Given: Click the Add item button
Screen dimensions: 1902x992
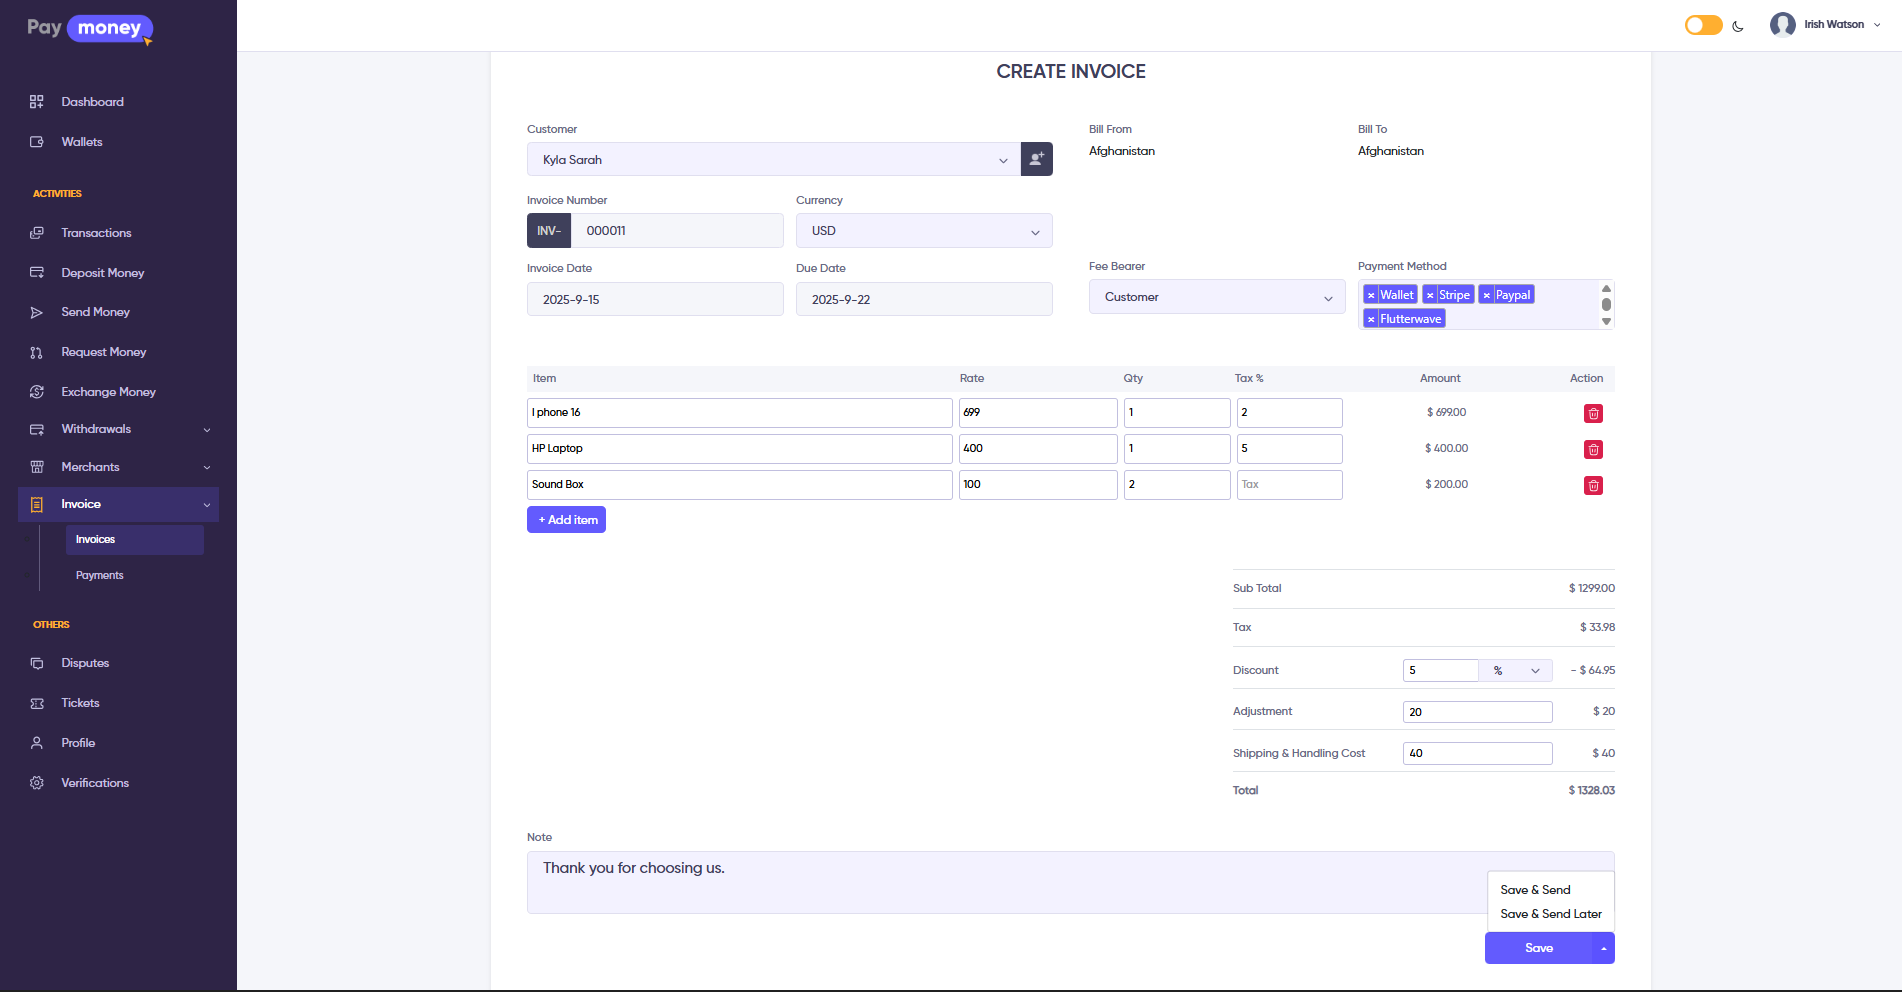Looking at the screenshot, I should (566, 520).
